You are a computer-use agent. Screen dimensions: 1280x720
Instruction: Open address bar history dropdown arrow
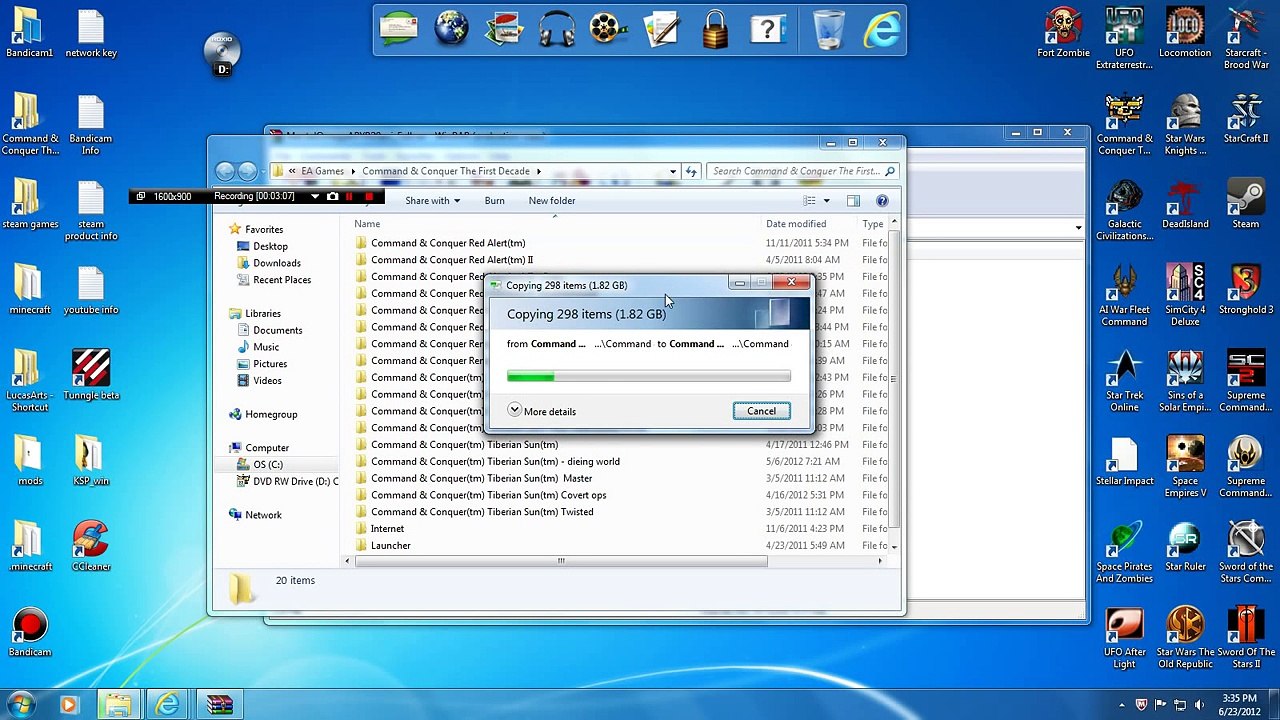[672, 171]
